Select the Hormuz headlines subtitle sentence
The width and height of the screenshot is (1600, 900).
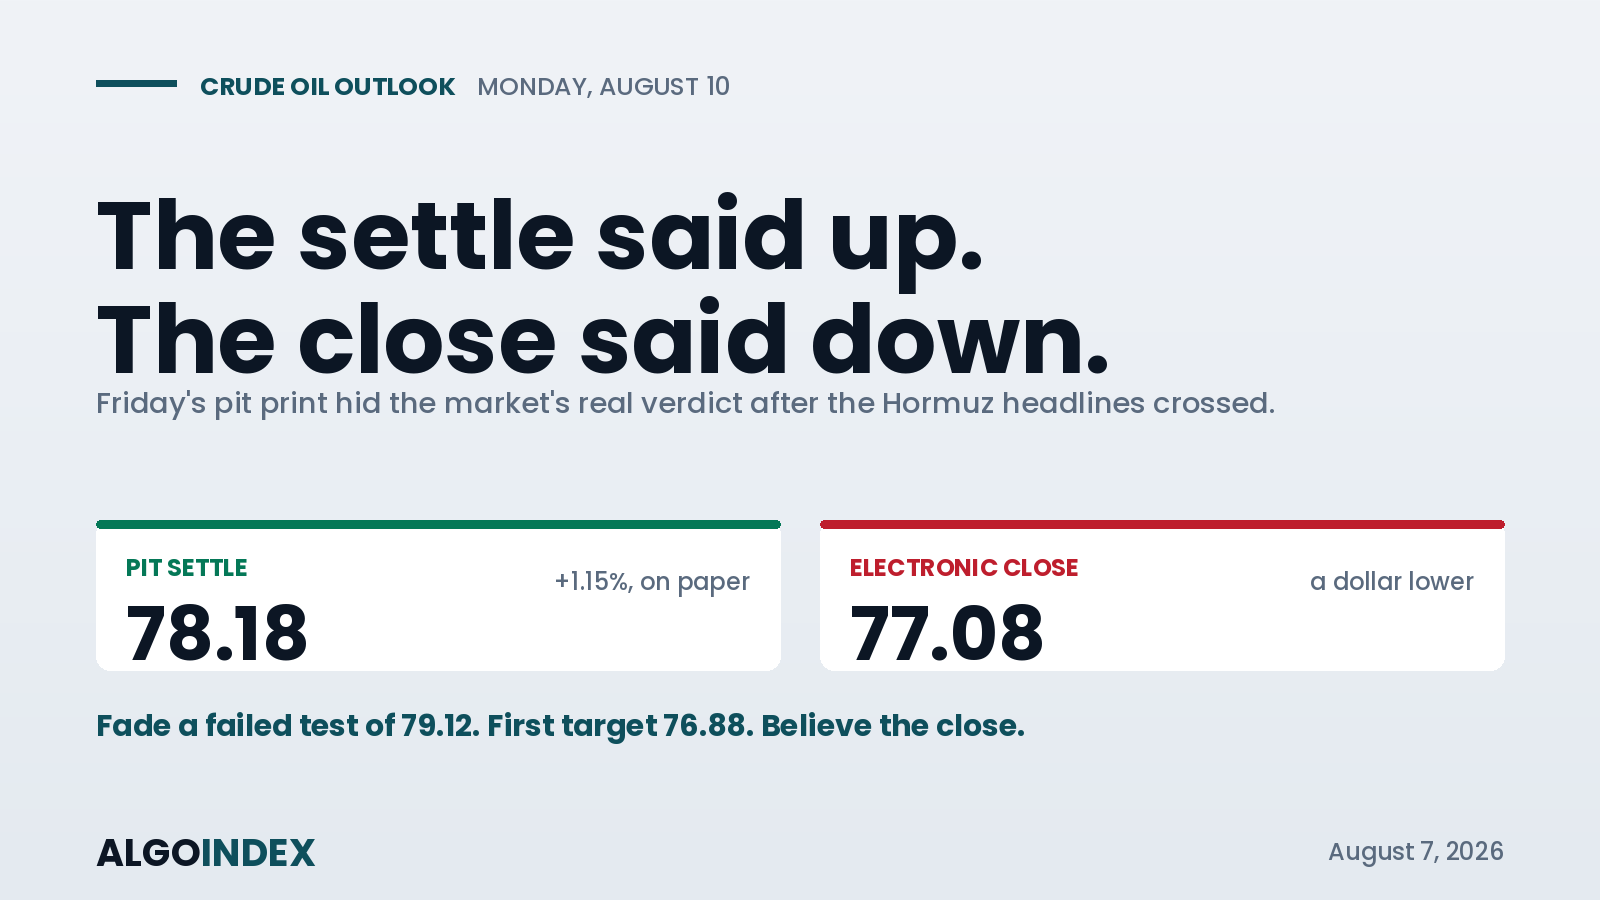[685, 403]
